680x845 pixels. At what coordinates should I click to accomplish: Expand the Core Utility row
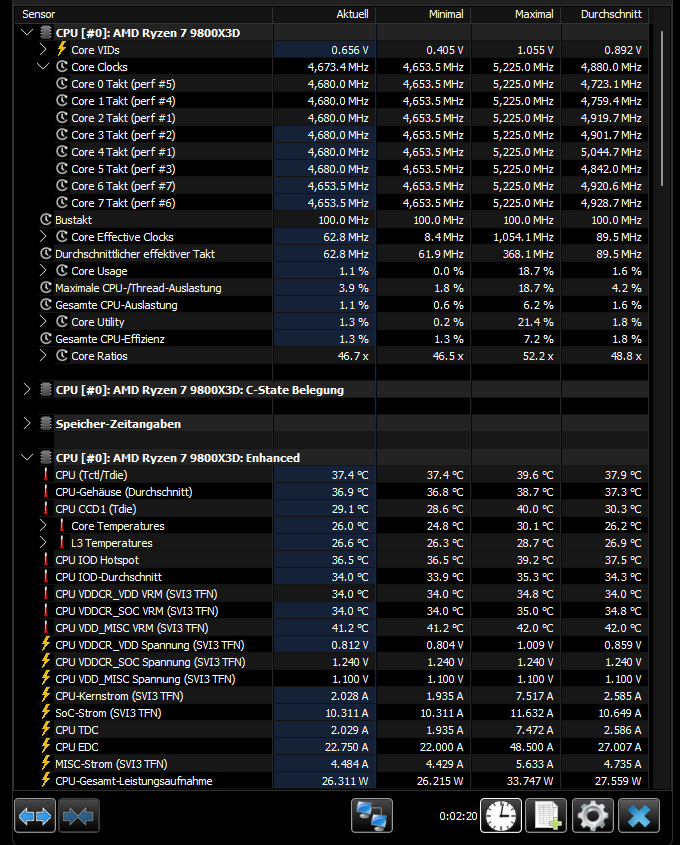point(43,322)
